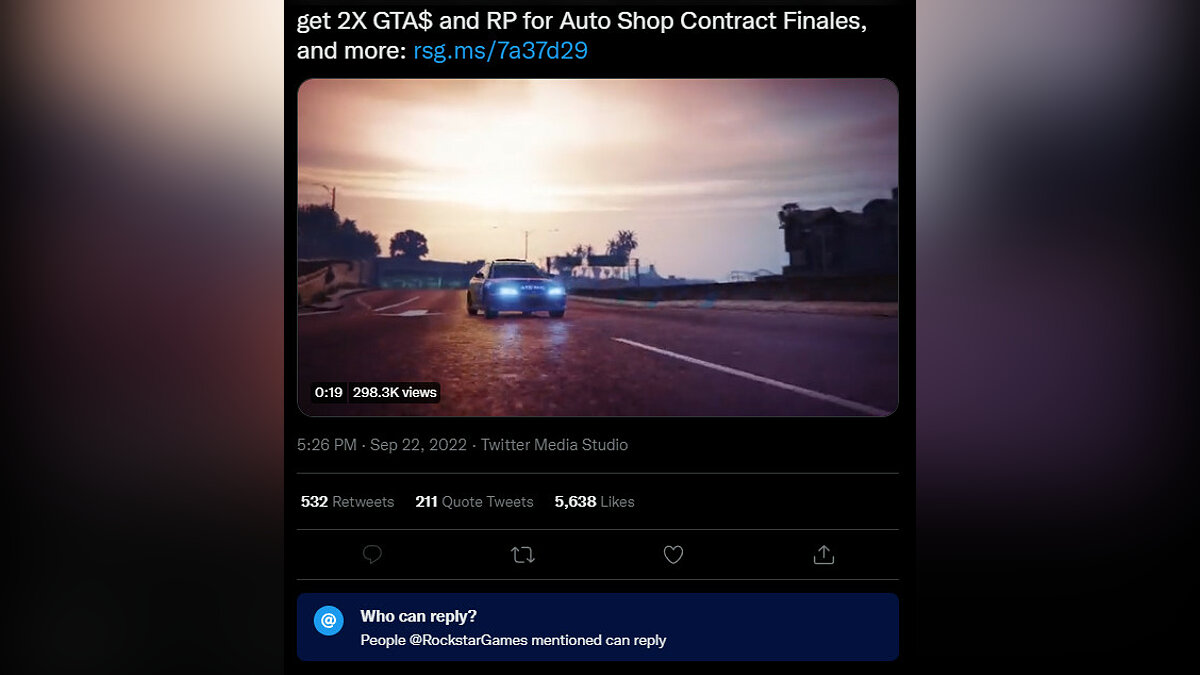Screen dimensions: 1200x675
Task: Play the GTA video in the tweet
Action: point(598,247)
